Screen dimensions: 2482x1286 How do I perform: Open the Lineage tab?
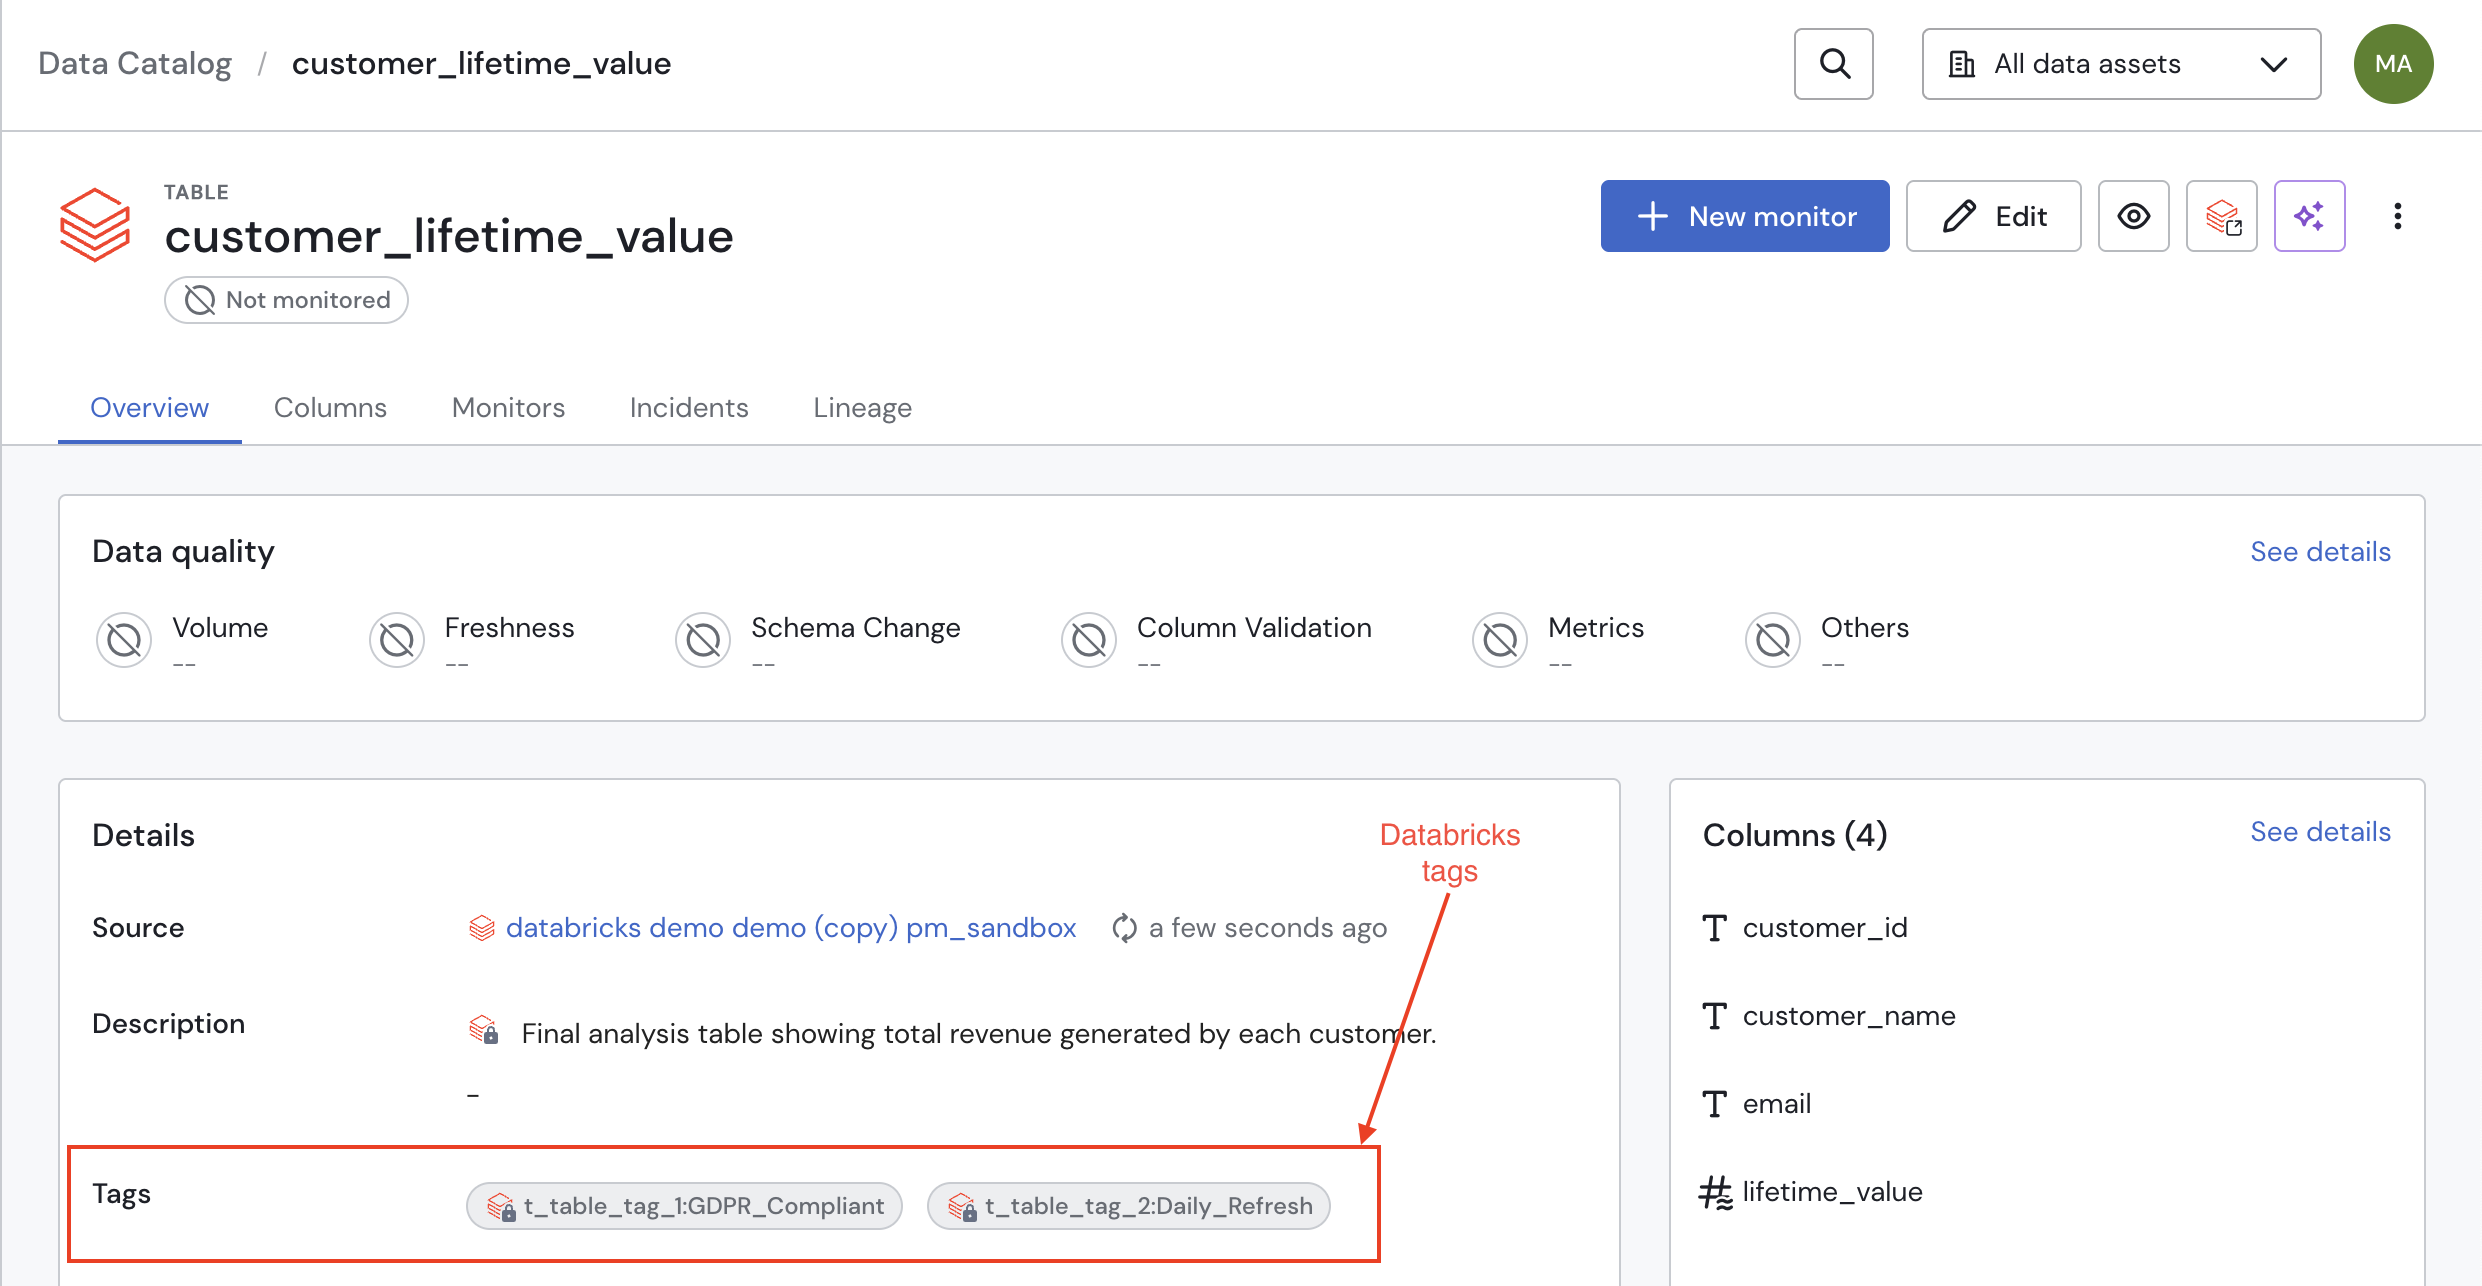pyautogui.click(x=862, y=408)
